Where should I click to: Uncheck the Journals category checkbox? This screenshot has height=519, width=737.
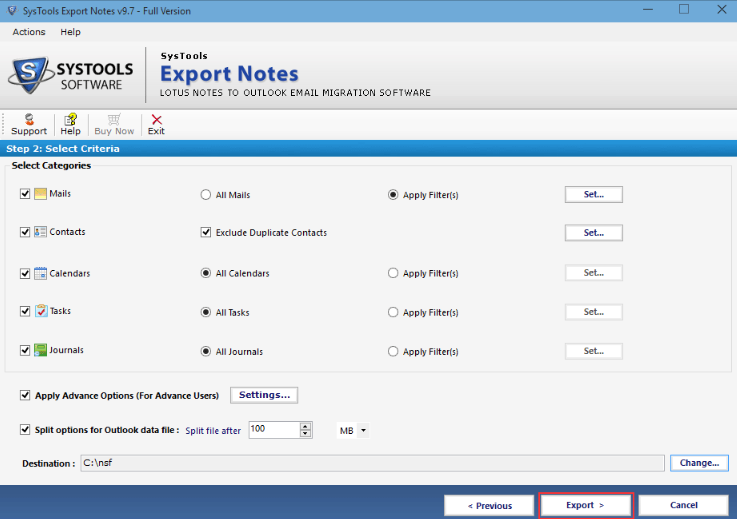(25, 350)
